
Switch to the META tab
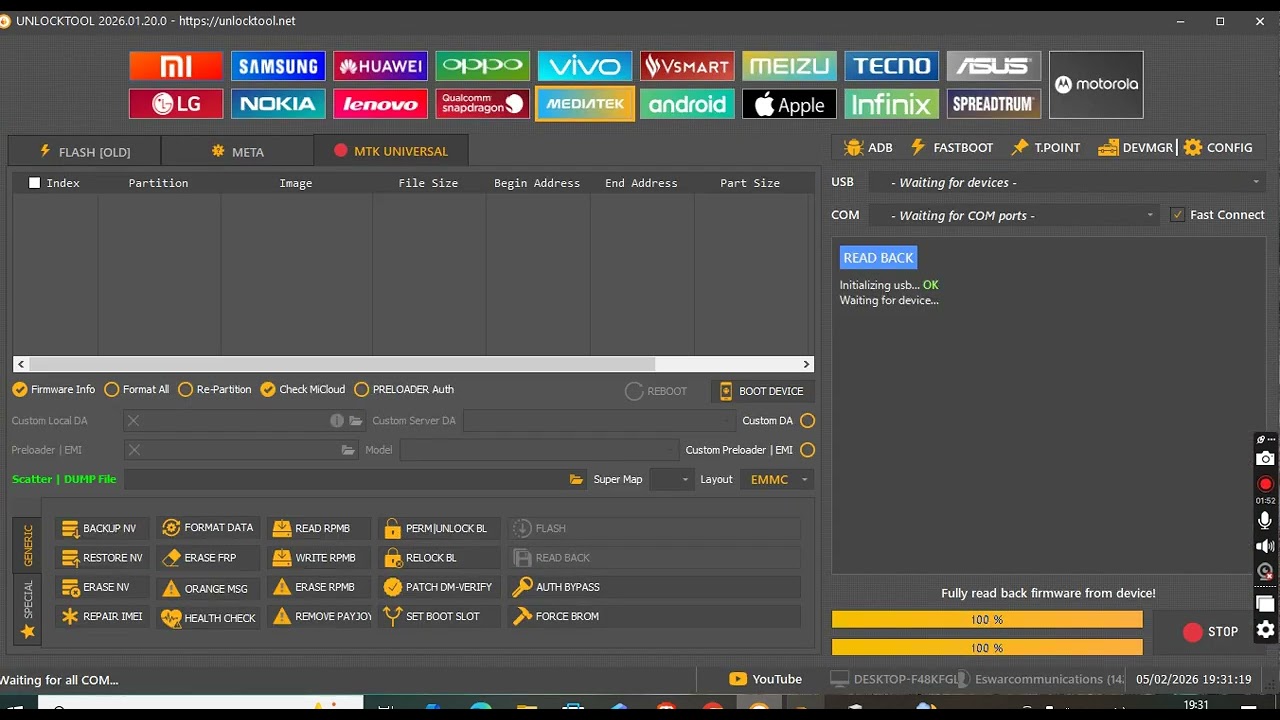tap(237, 151)
